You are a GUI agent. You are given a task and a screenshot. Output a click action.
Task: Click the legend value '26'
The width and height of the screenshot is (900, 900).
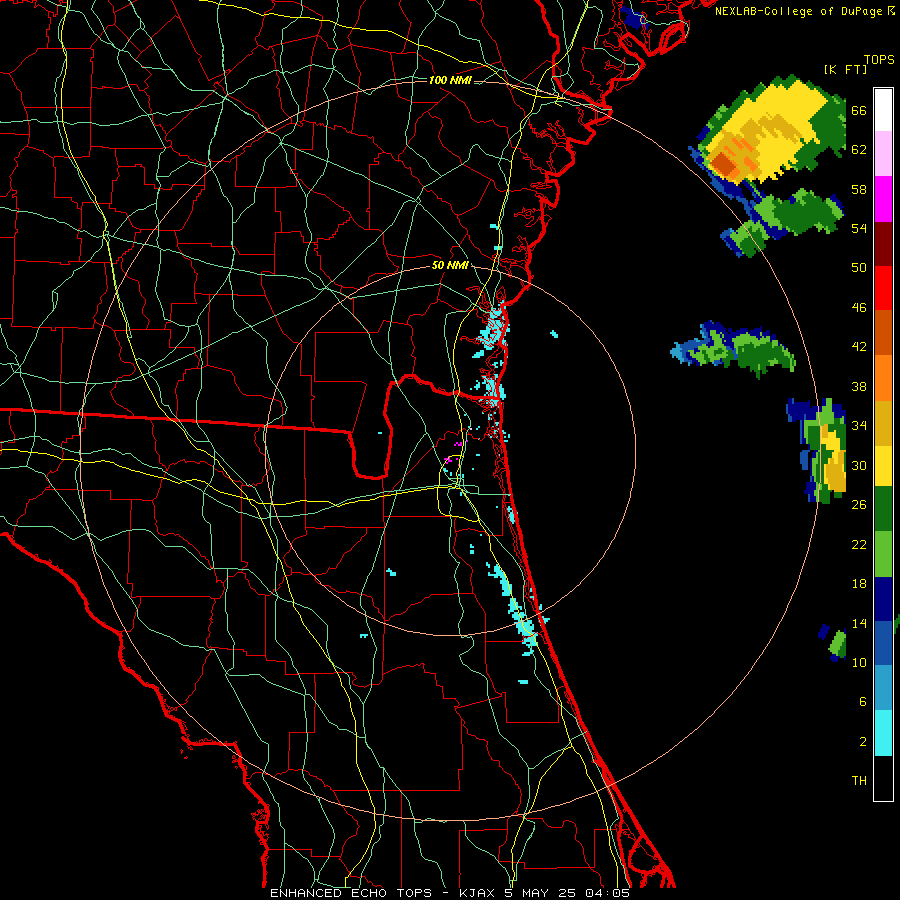pos(859,505)
